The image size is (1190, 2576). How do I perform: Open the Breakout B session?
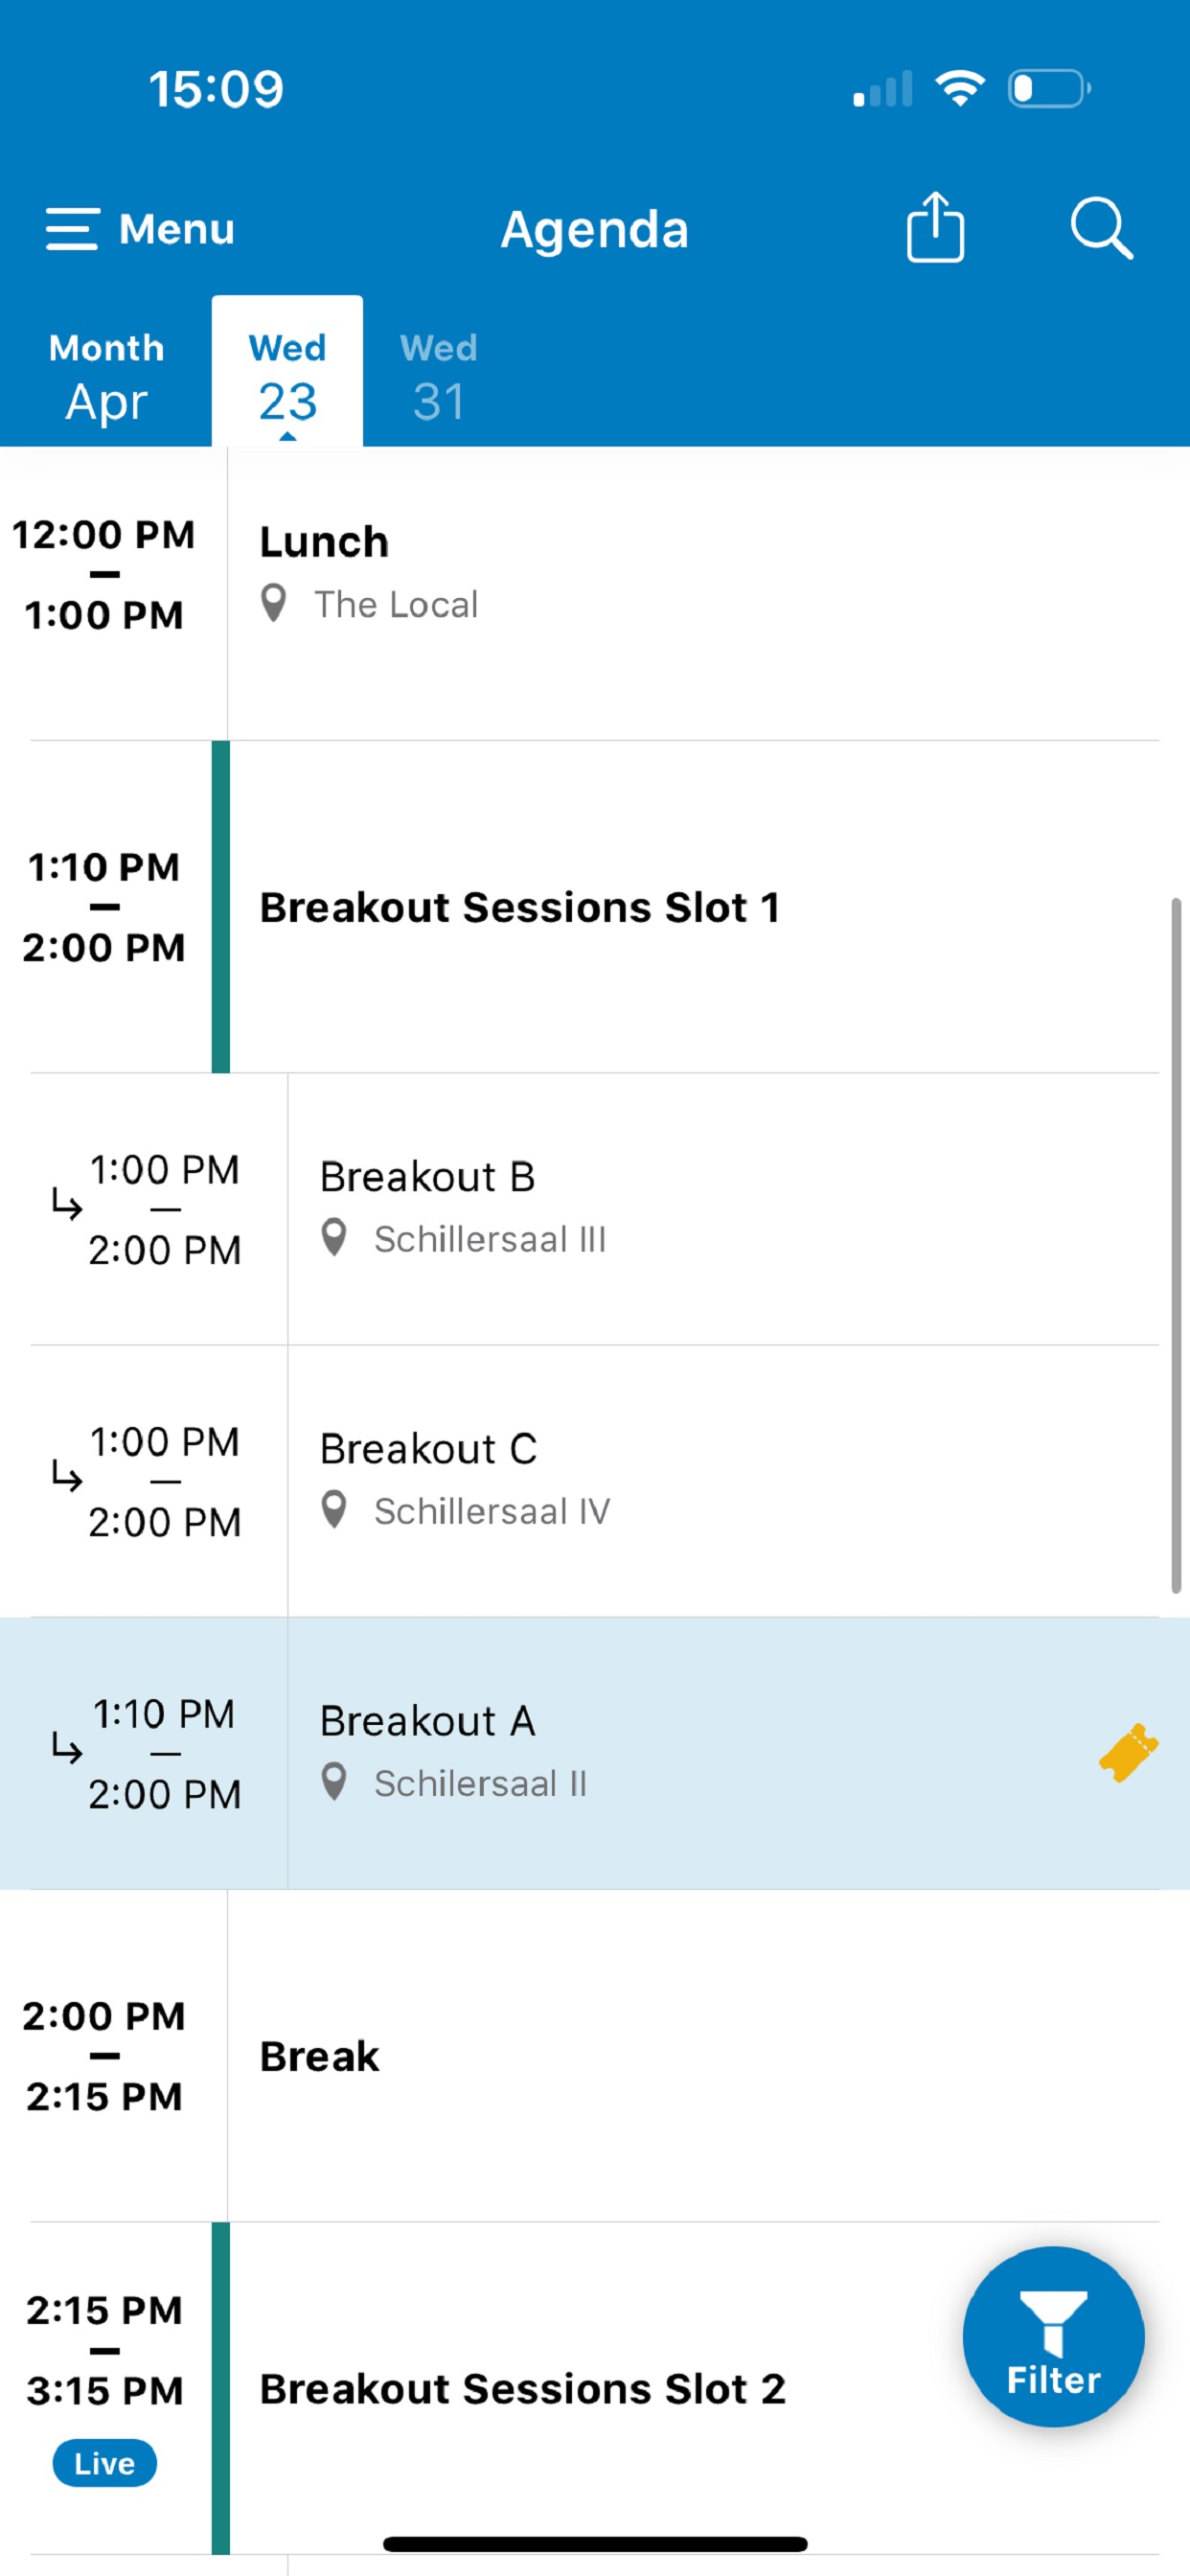click(594, 1209)
